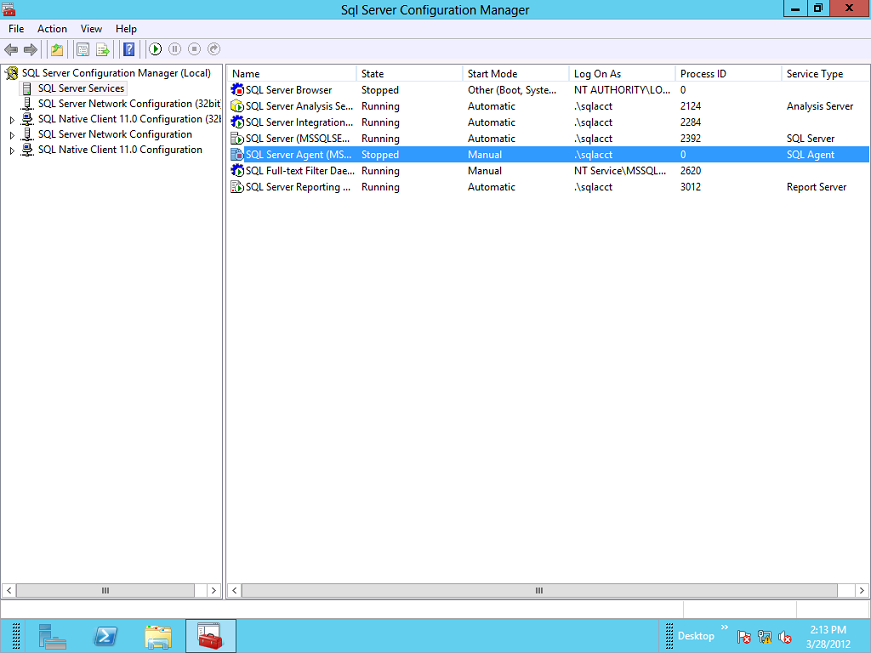Expand the SQL Server Network Configuration node
The height and width of the screenshot is (653, 871).
point(12,135)
